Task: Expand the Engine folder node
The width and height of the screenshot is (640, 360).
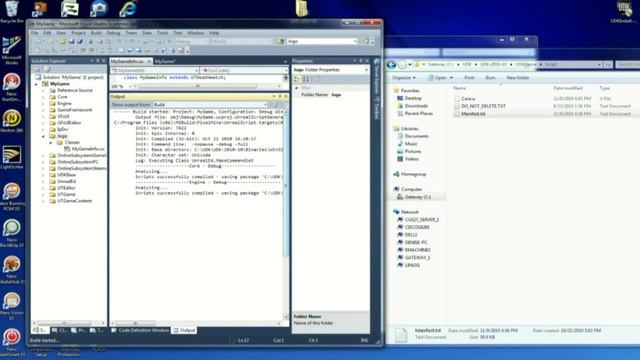Action: [x=43, y=103]
